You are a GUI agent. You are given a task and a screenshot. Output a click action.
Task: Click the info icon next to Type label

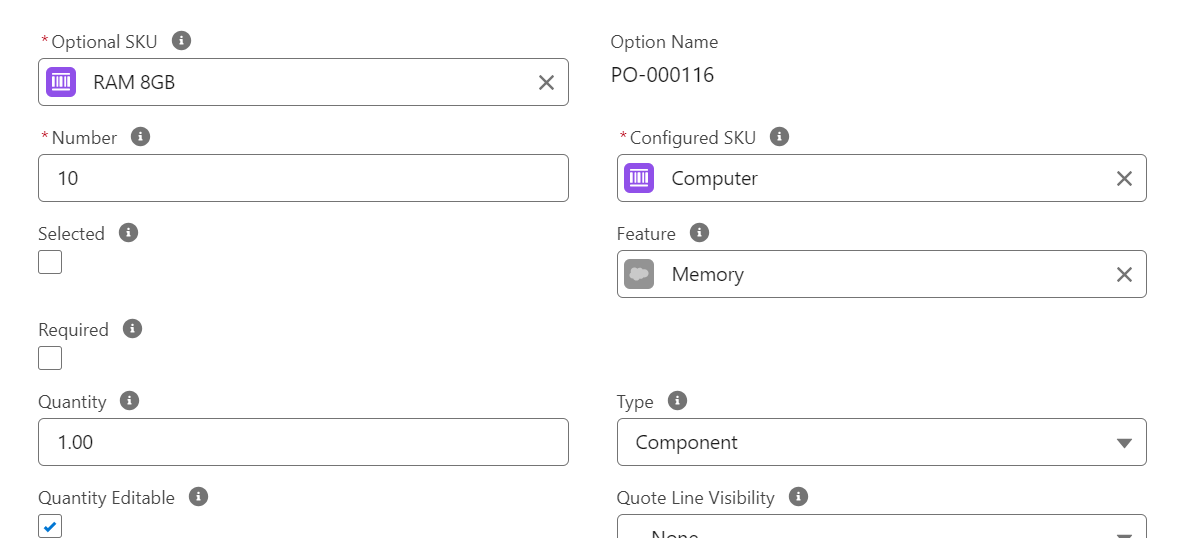click(x=677, y=401)
